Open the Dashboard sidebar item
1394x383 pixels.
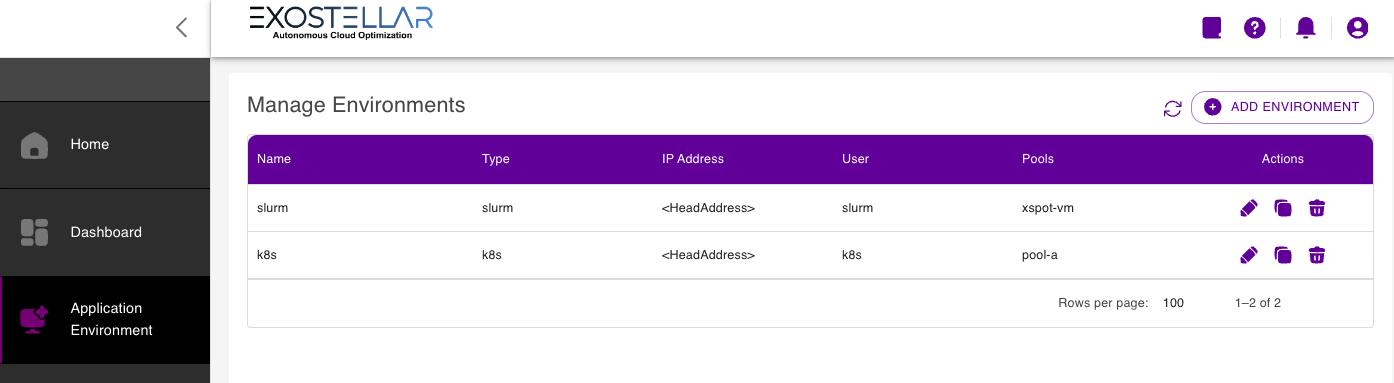(x=105, y=233)
